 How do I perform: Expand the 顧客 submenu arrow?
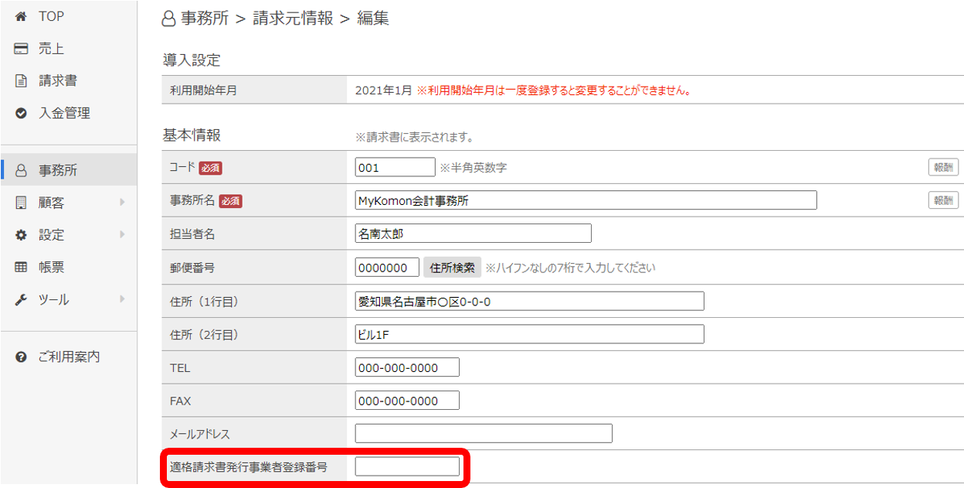pos(122,203)
